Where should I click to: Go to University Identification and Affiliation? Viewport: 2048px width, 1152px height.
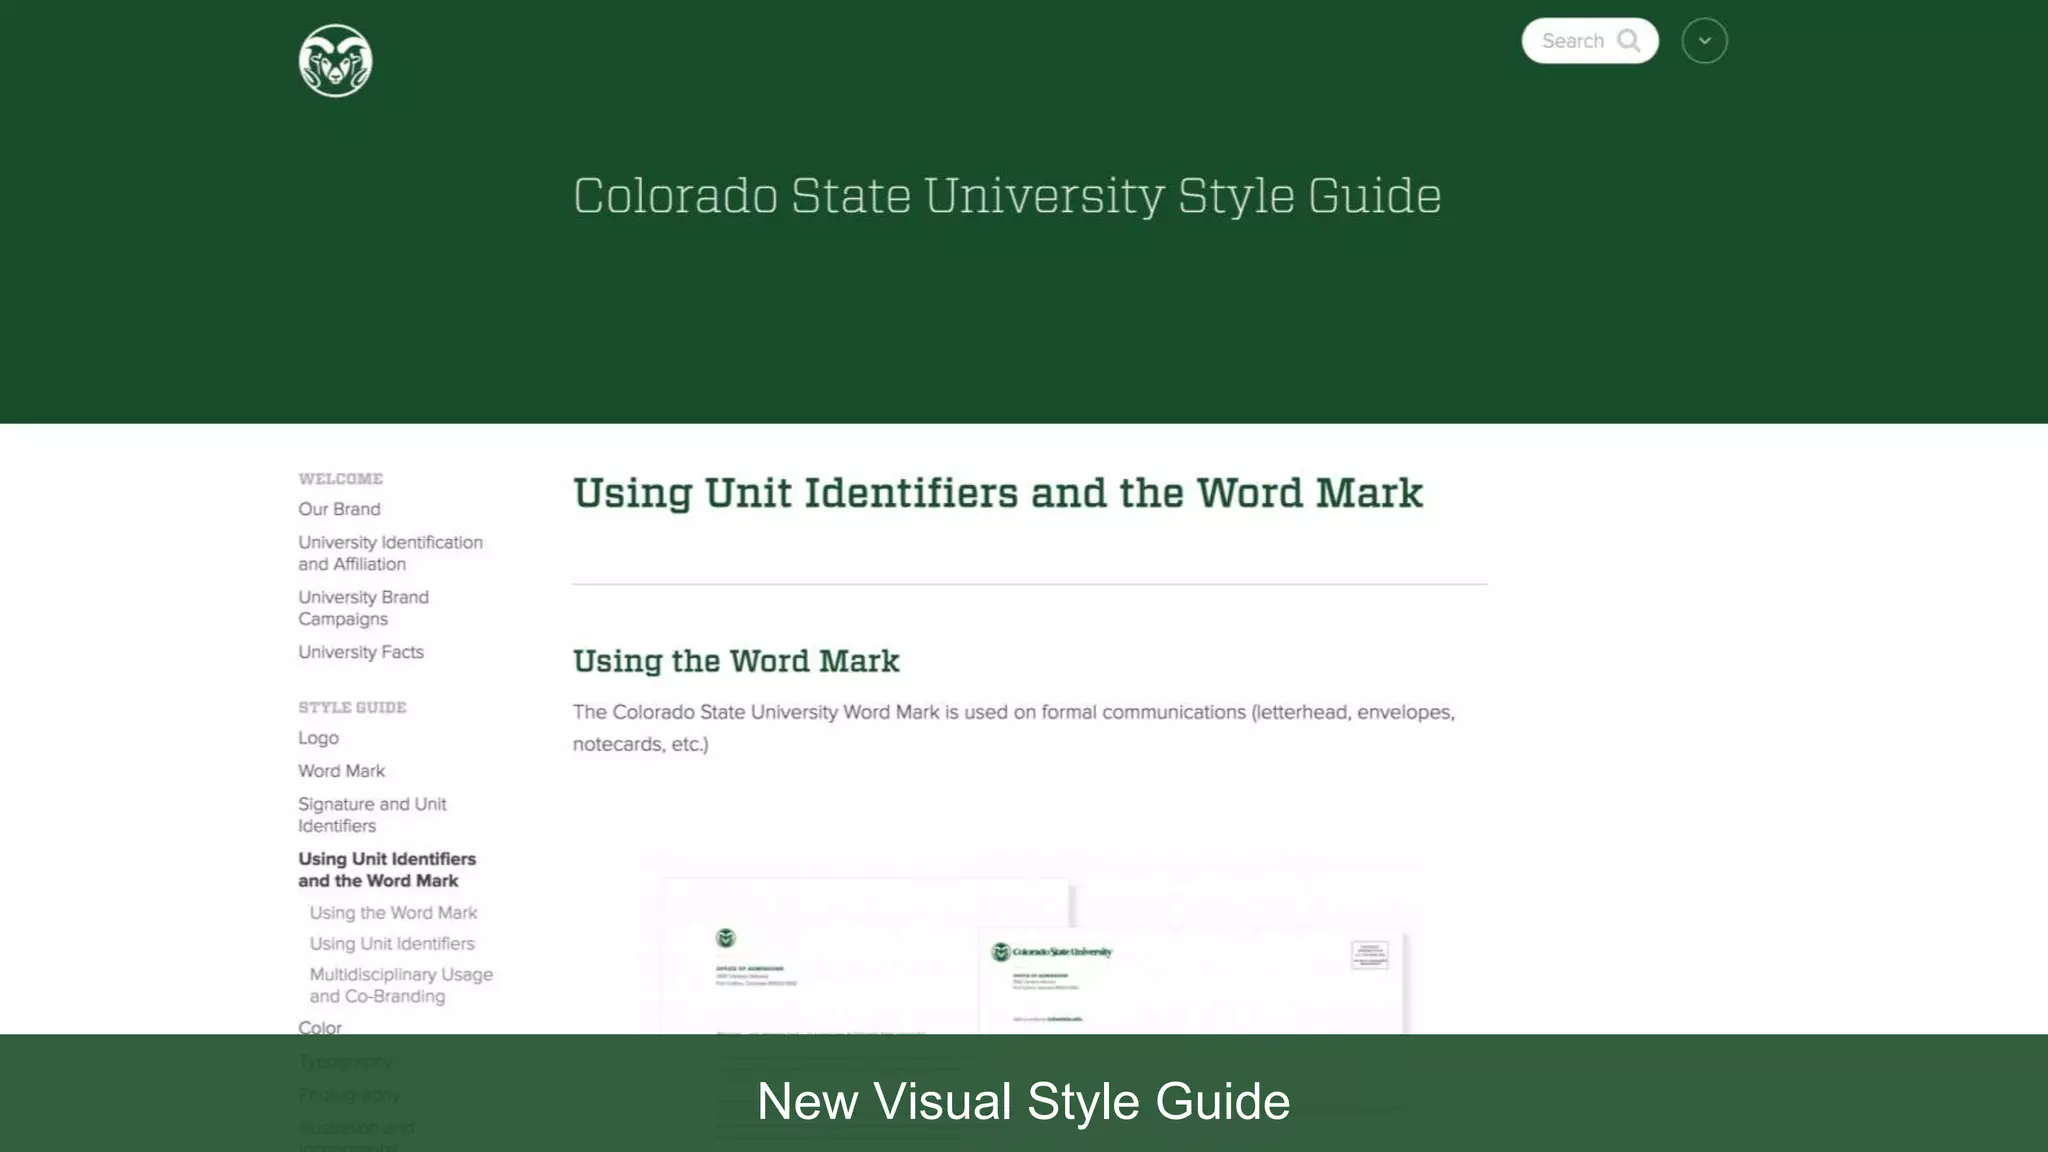390,553
